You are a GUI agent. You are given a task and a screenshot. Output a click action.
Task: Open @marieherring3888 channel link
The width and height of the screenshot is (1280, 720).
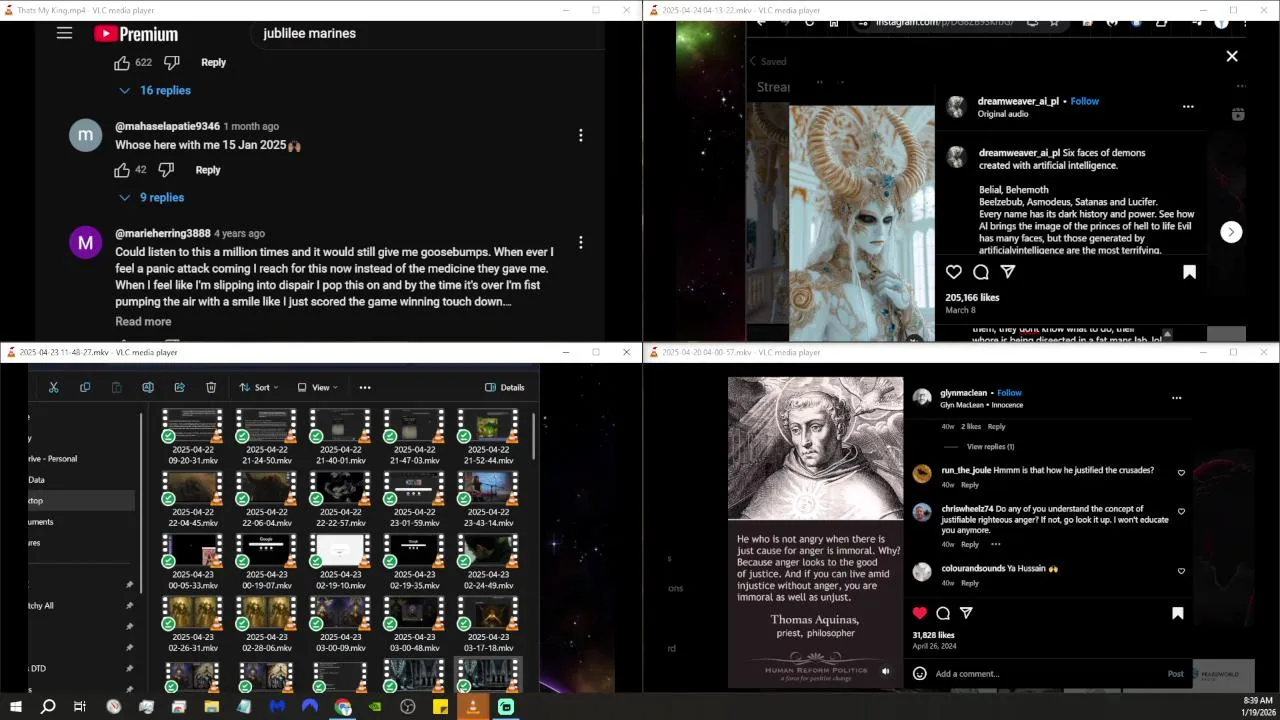click(162, 233)
